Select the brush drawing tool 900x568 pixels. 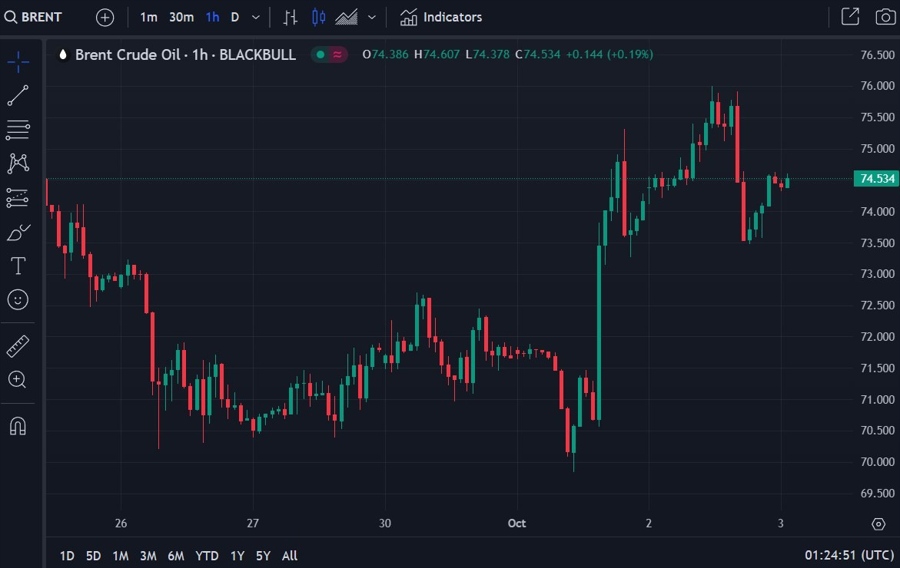click(x=18, y=232)
